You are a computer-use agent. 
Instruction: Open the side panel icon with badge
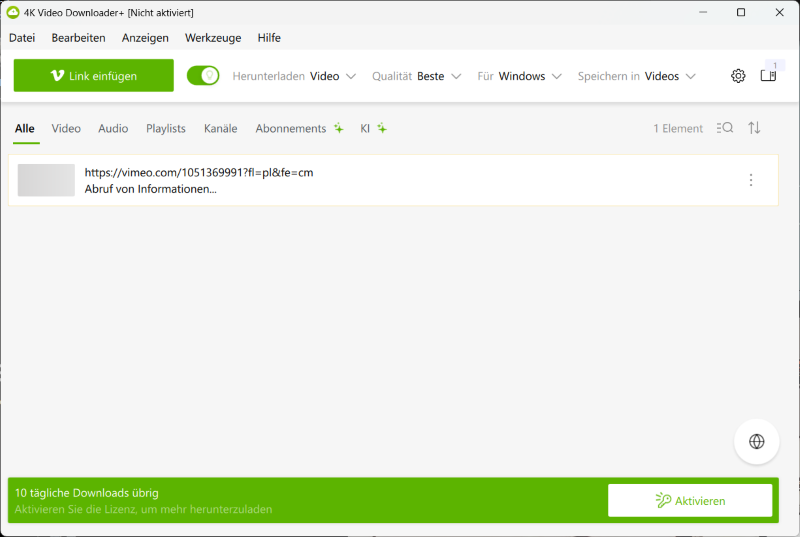coord(768,75)
